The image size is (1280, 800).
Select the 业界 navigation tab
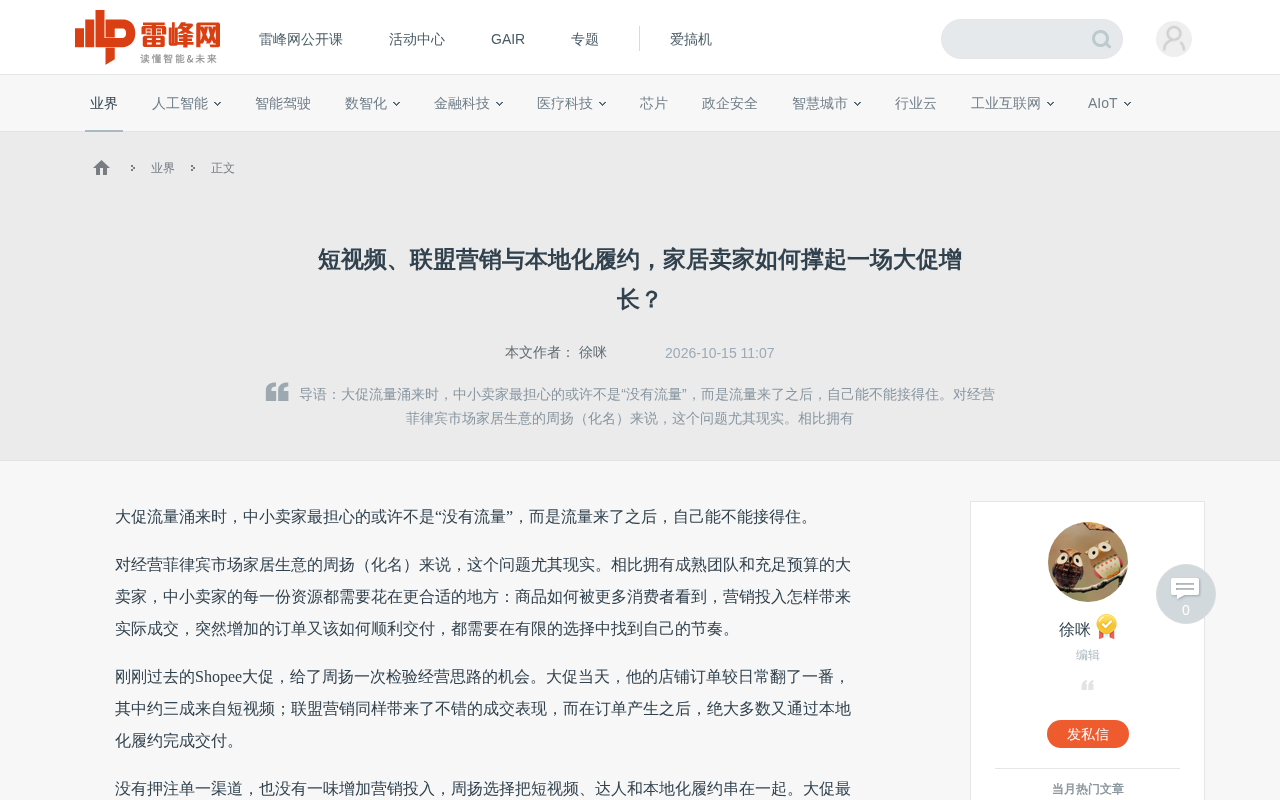coord(104,103)
